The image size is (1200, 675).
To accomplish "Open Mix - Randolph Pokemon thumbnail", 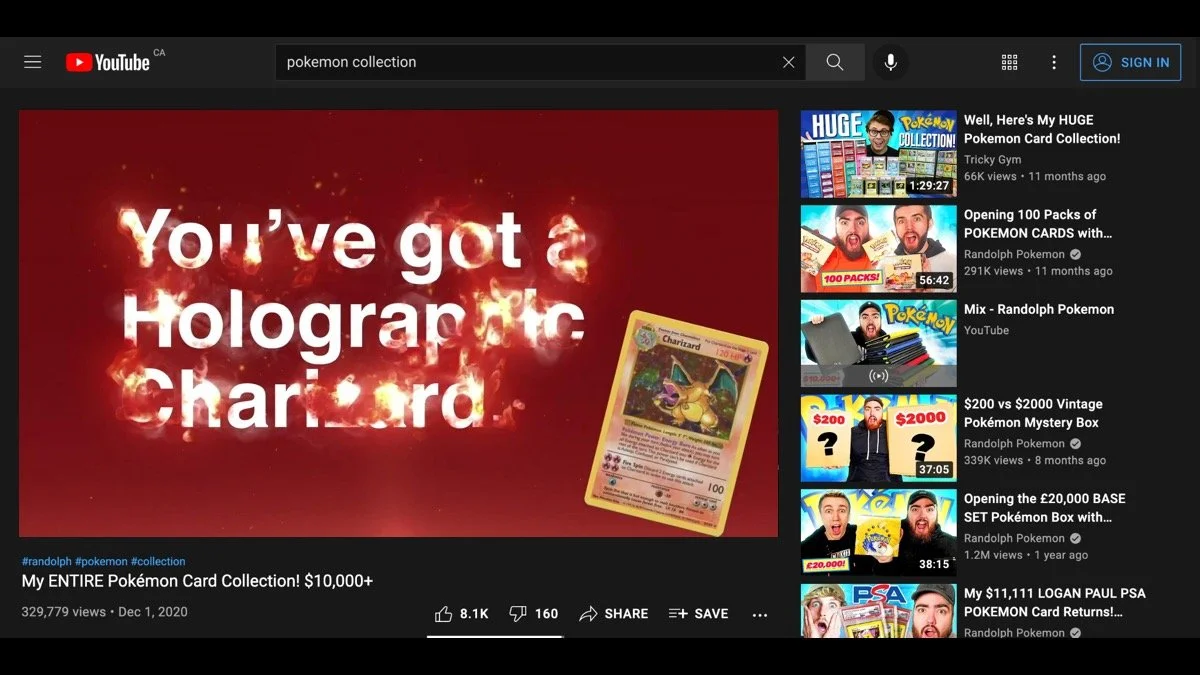I will point(878,343).
